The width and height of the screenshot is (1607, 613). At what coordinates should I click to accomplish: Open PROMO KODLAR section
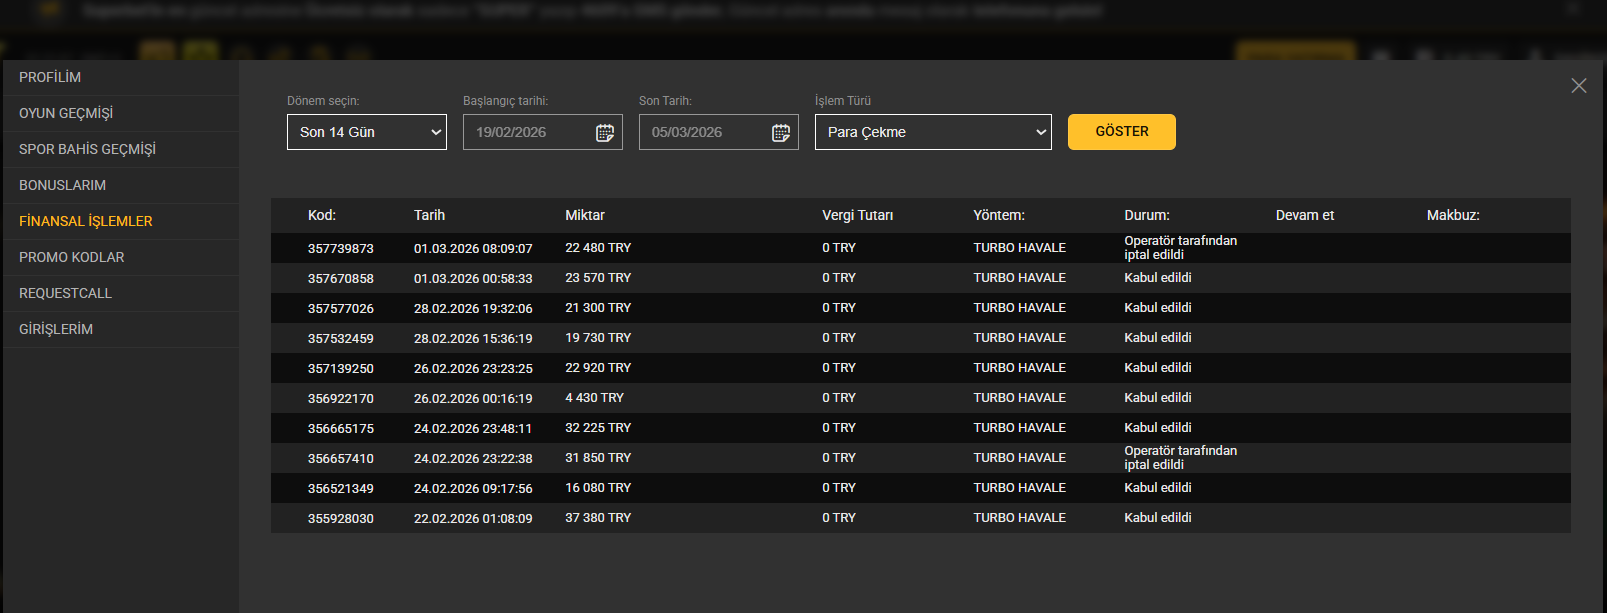(72, 257)
